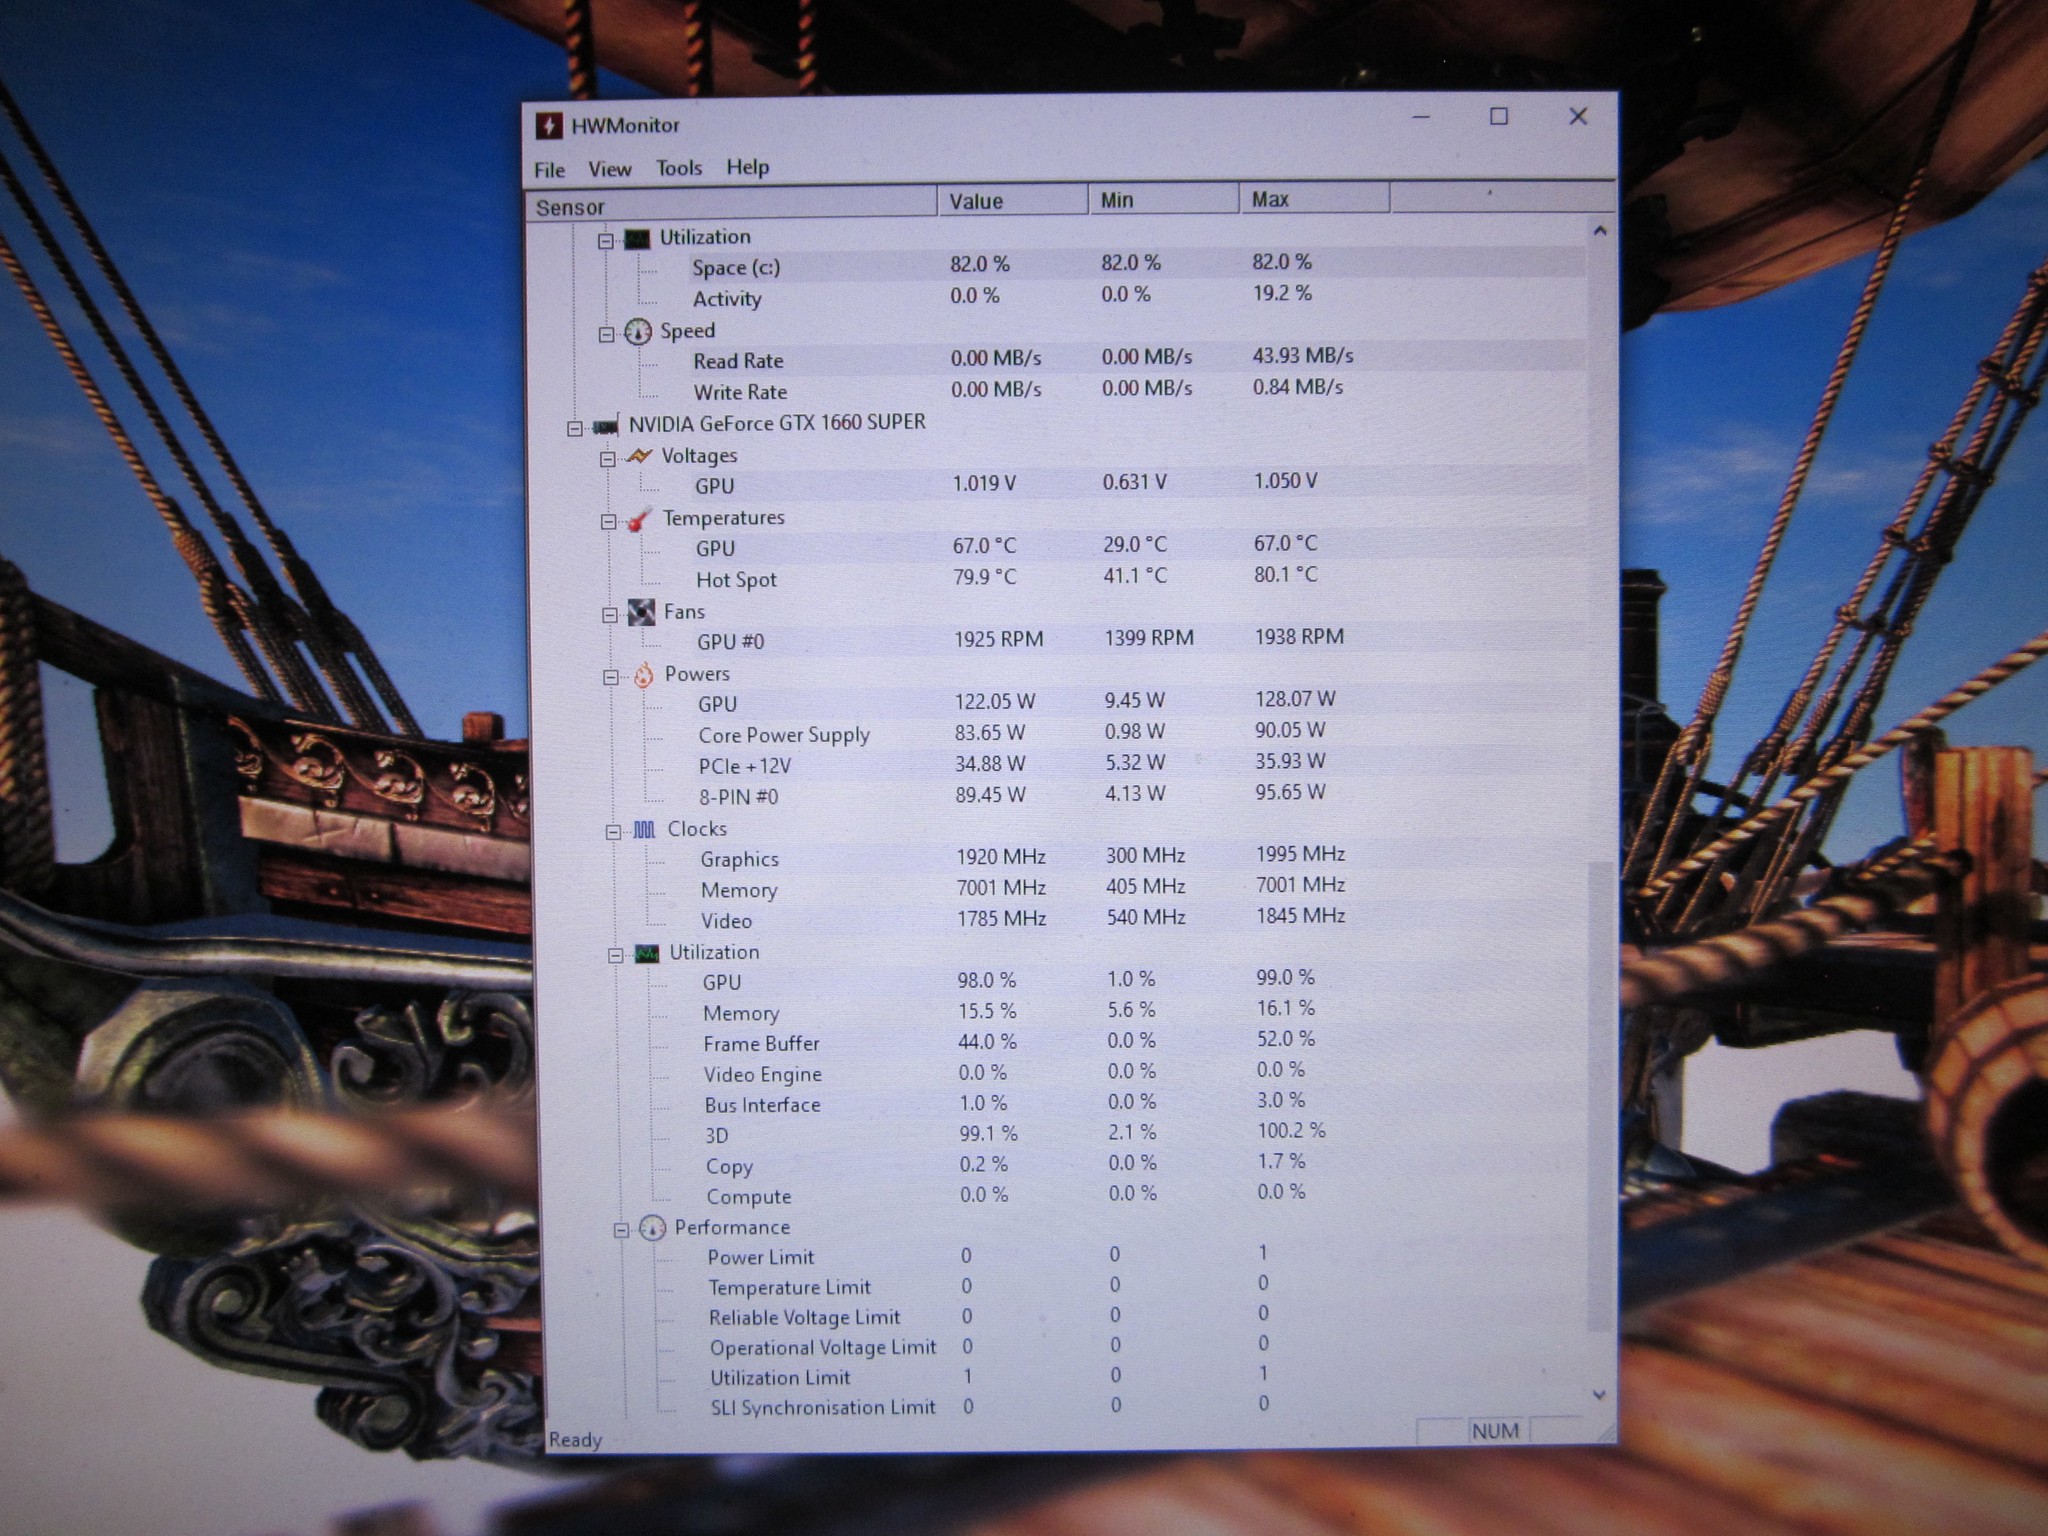
Task: Click the scrollbar down arrow
Action: pyautogui.click(x=1599, y=1394)
